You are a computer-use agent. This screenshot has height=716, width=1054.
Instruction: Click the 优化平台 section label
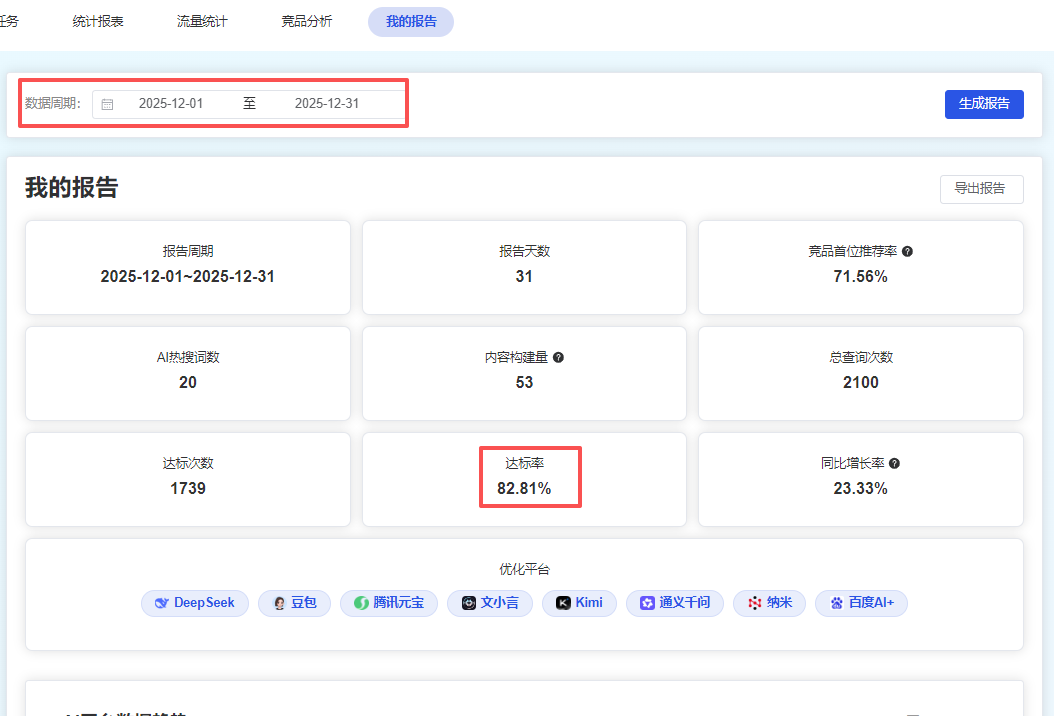click(x=524, y=569)
